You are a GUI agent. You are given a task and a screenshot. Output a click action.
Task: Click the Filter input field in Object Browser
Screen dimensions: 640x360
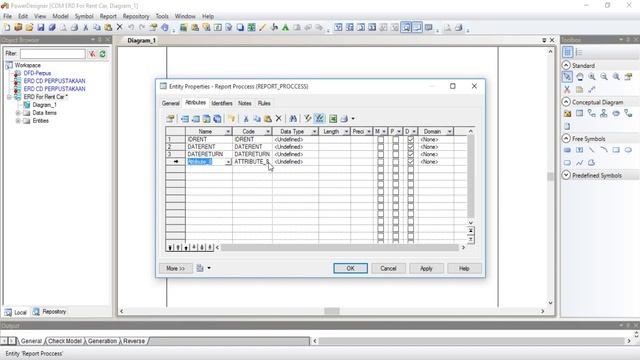pyautogui.click(x=53, y=53)
